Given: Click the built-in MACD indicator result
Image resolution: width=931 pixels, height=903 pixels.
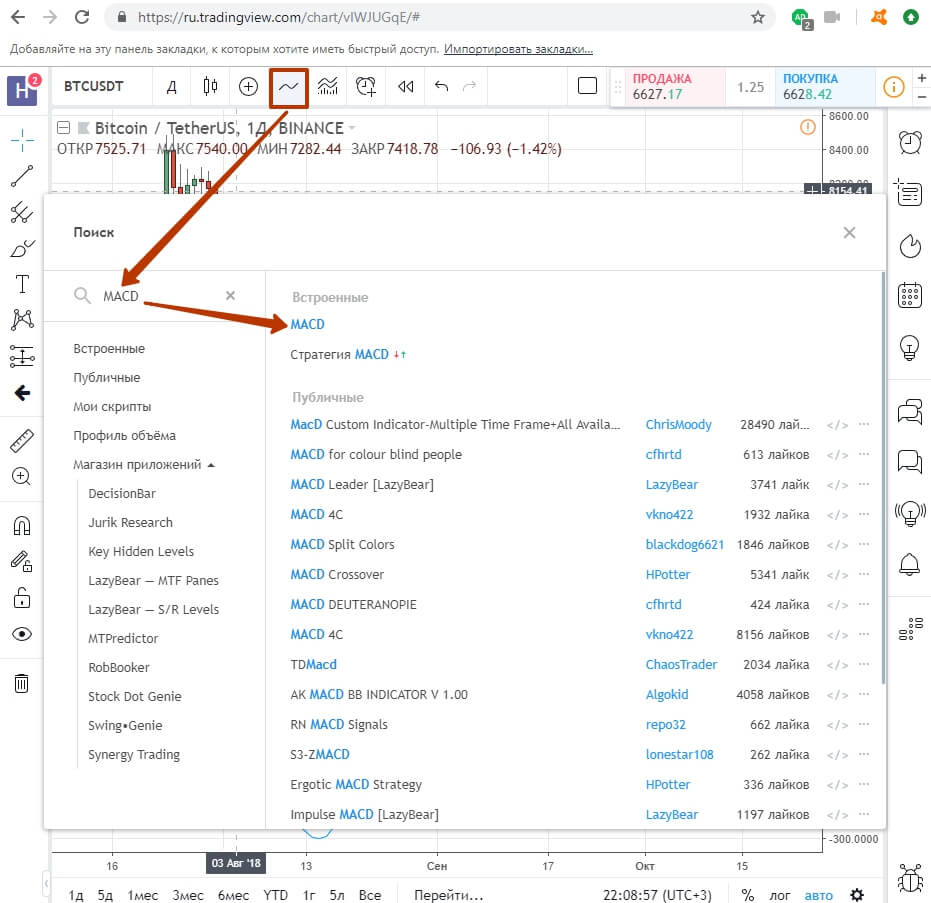Looking at the screenshot, I should [x=307, y=324].
